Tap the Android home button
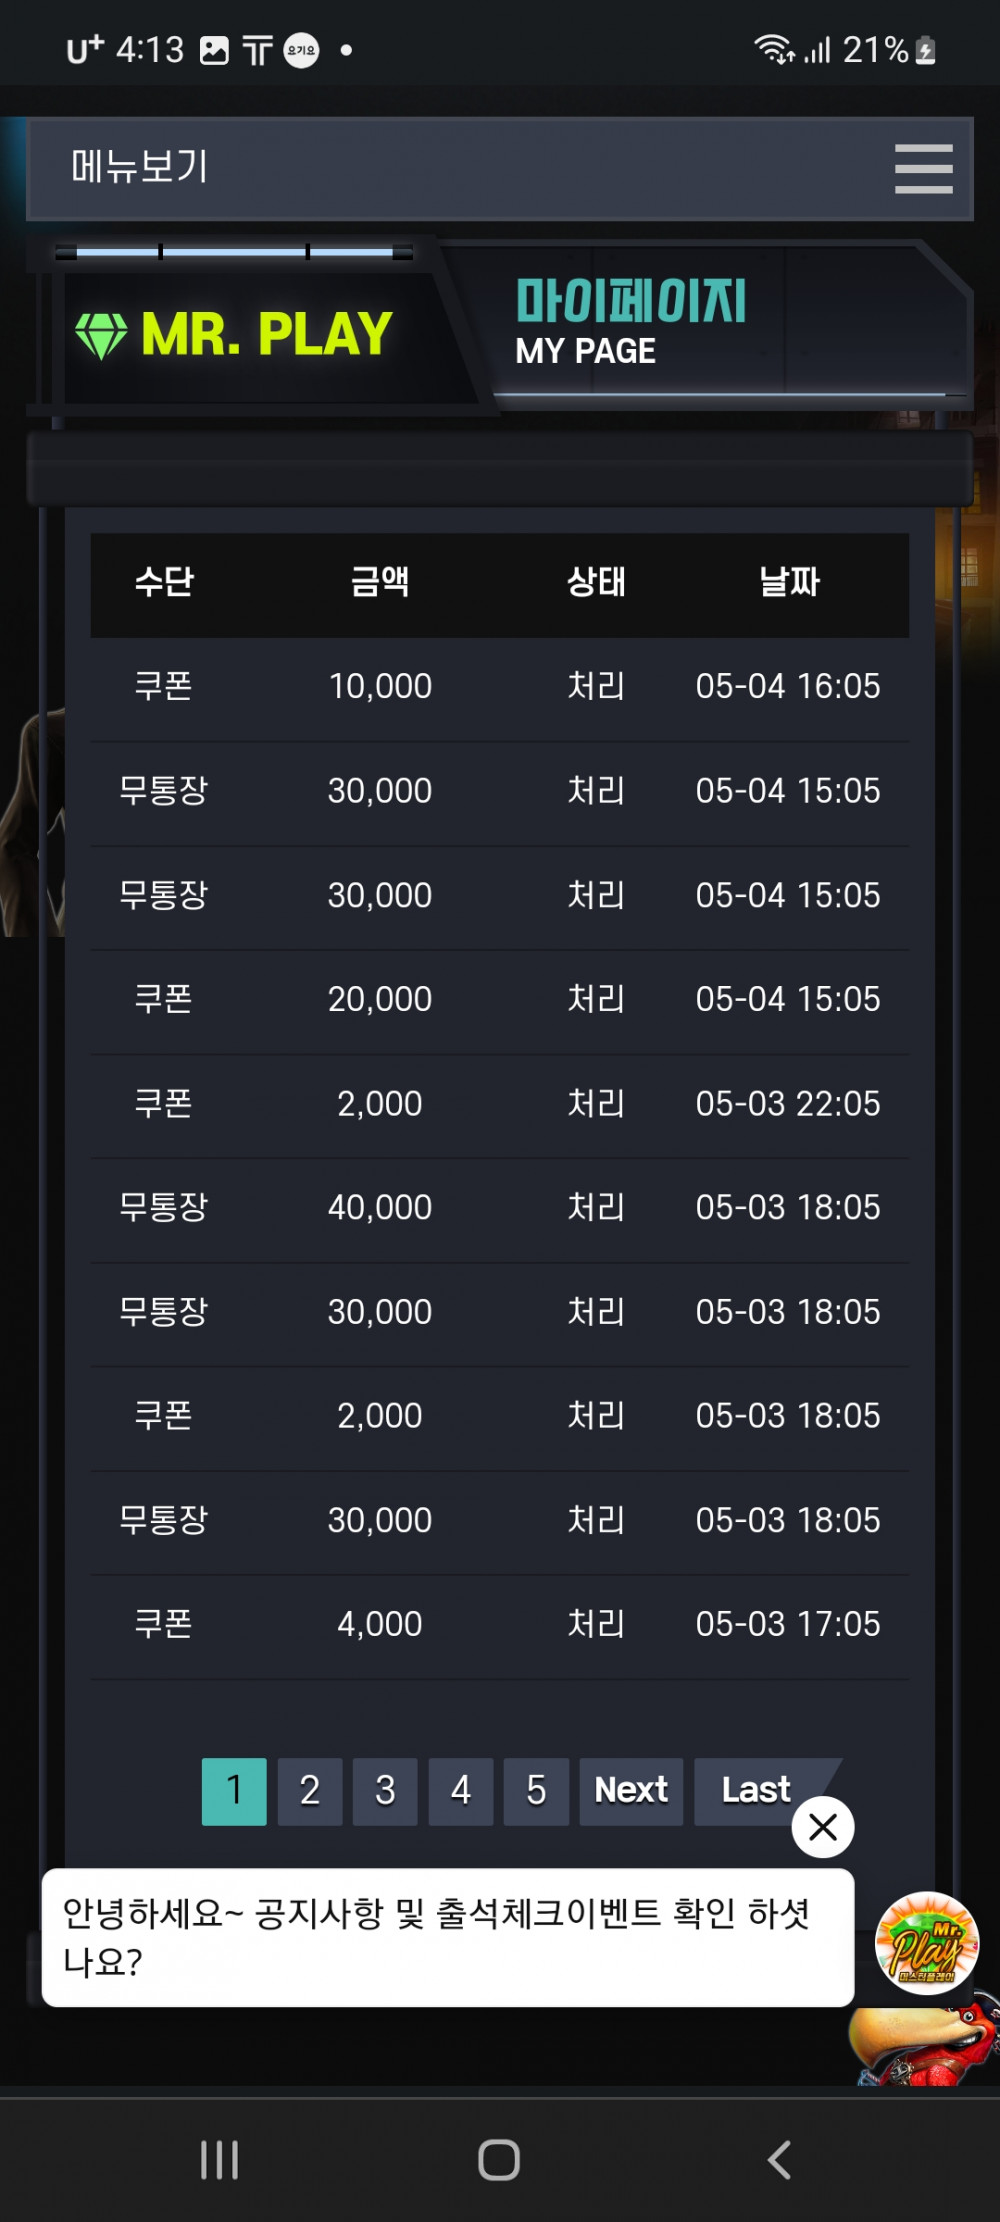The width and height of the screenshot is (1000, 2222). click(499, 2160)
